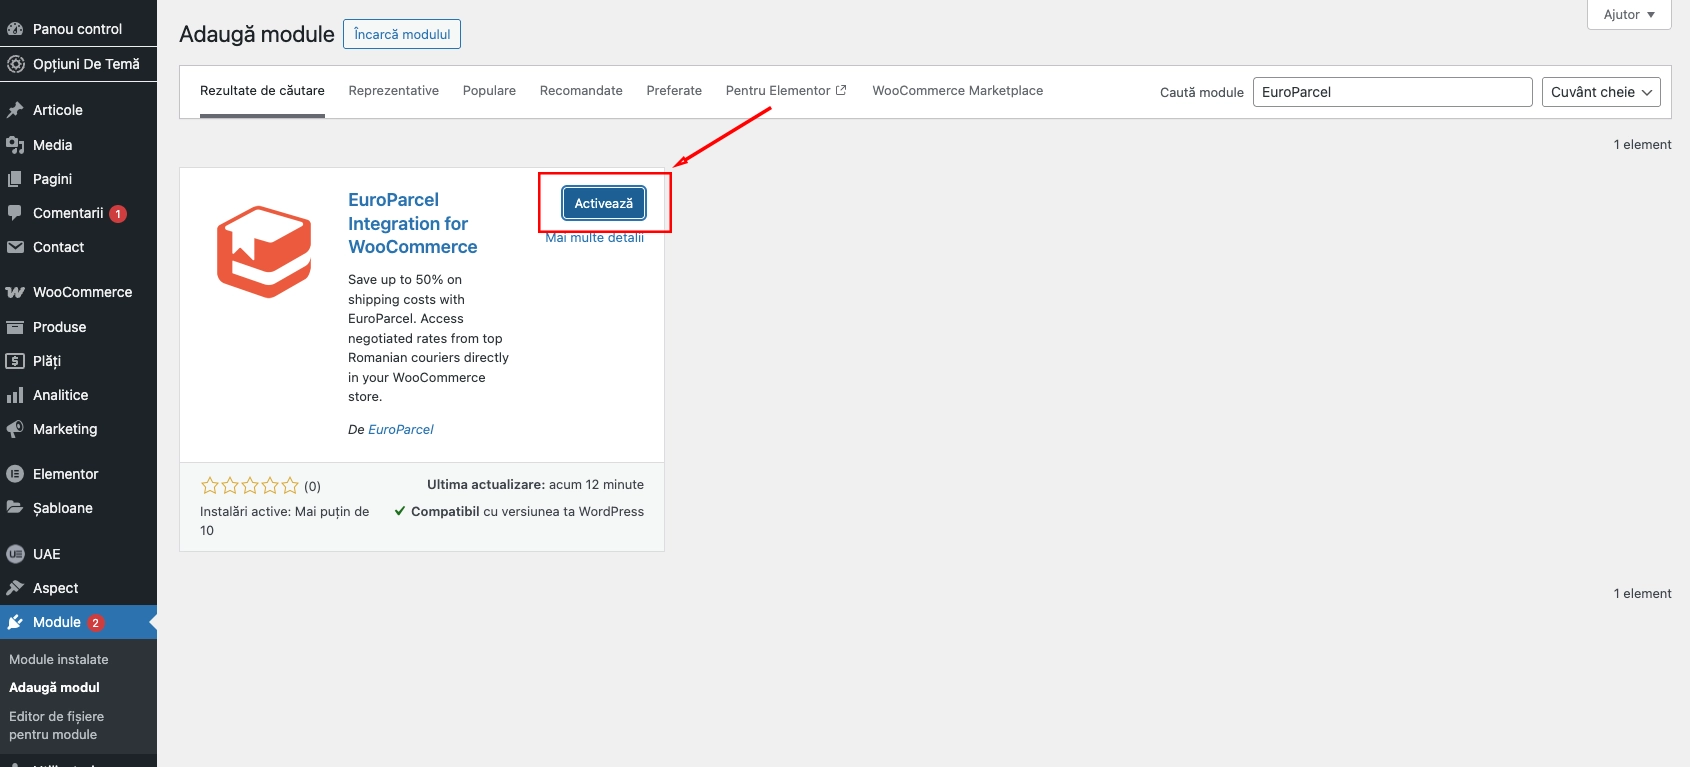
Task: Click the Elementor logo icon
Action: click(15, 474)
